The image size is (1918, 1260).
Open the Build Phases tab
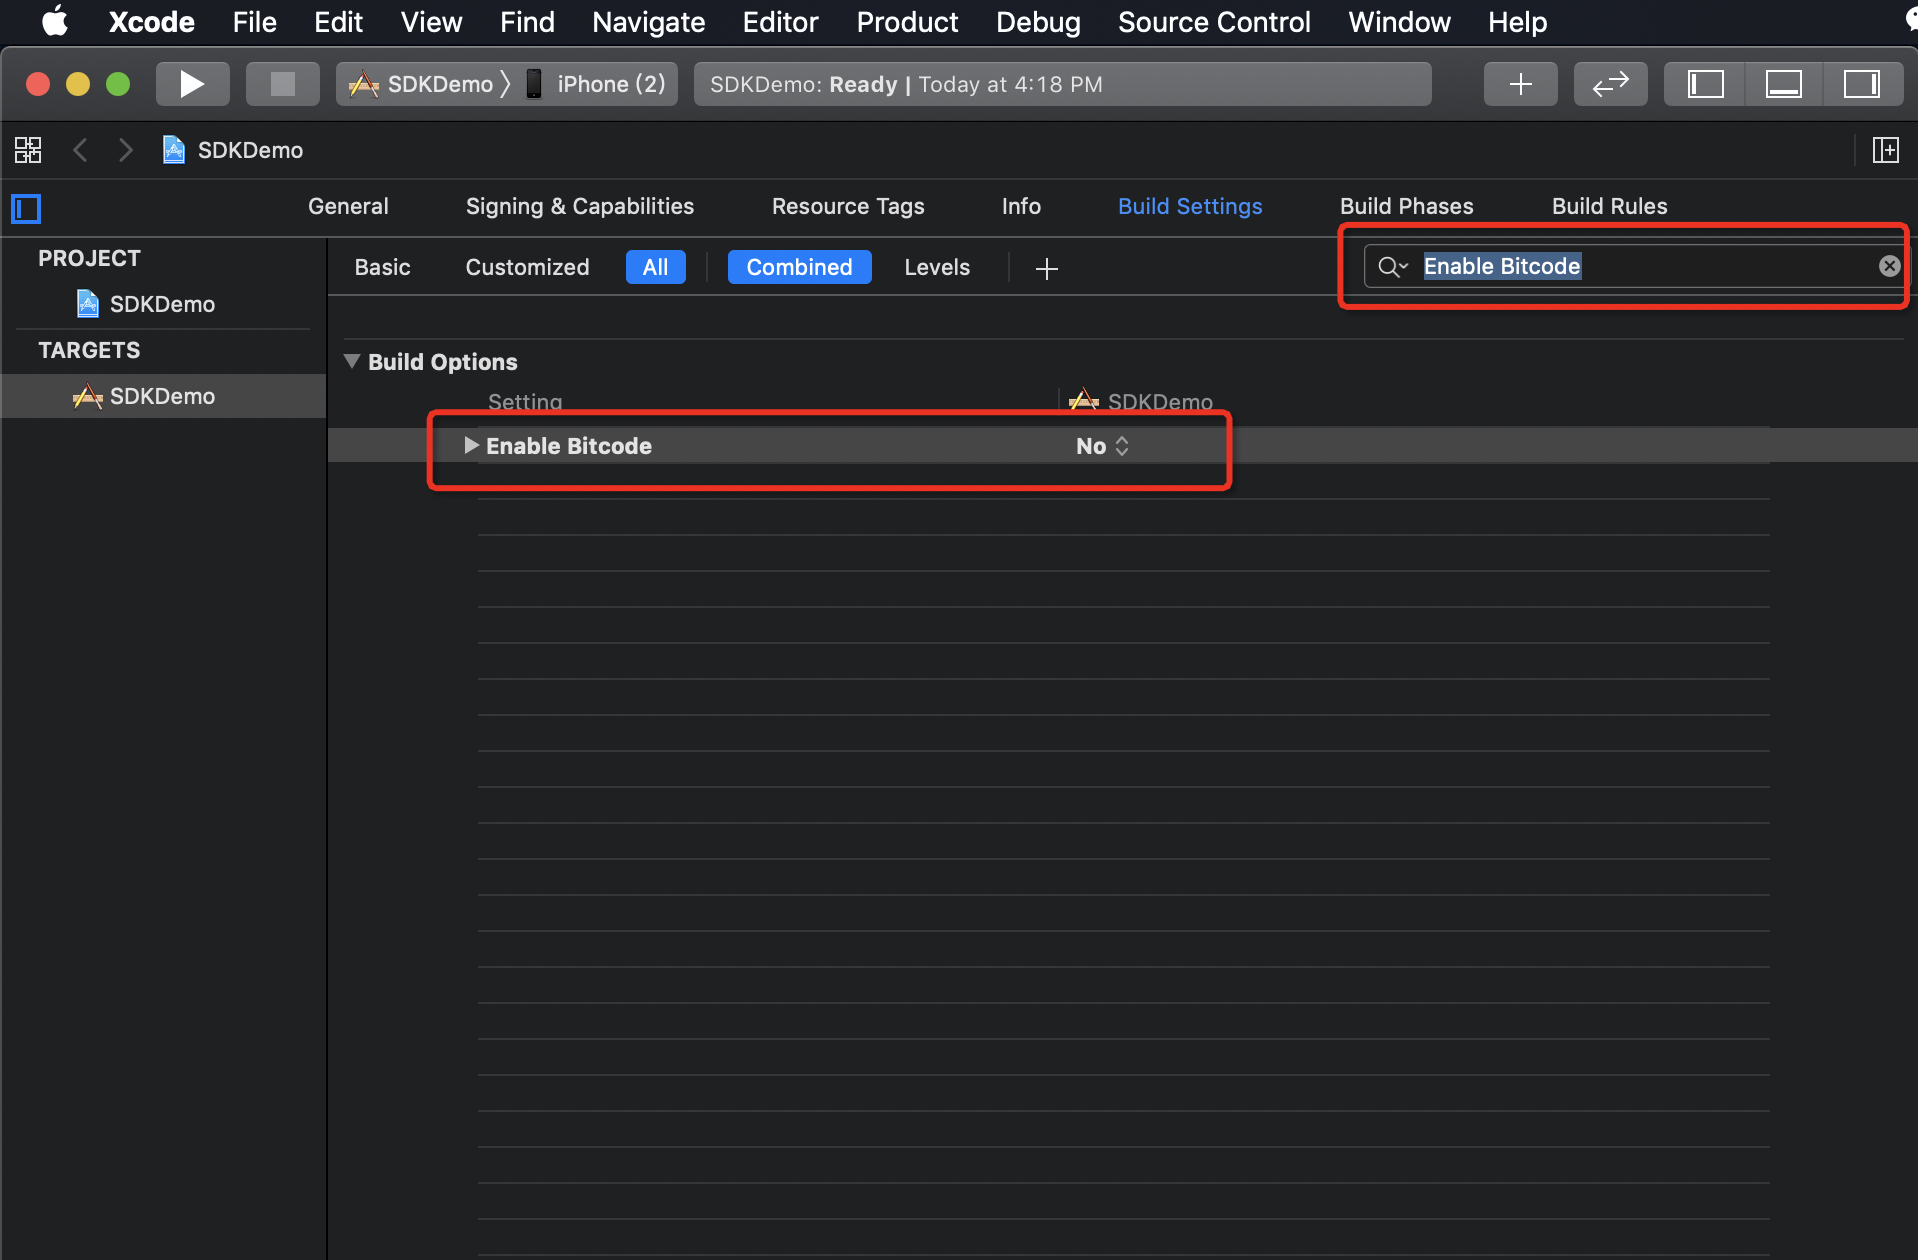(x=1406, y=206)
